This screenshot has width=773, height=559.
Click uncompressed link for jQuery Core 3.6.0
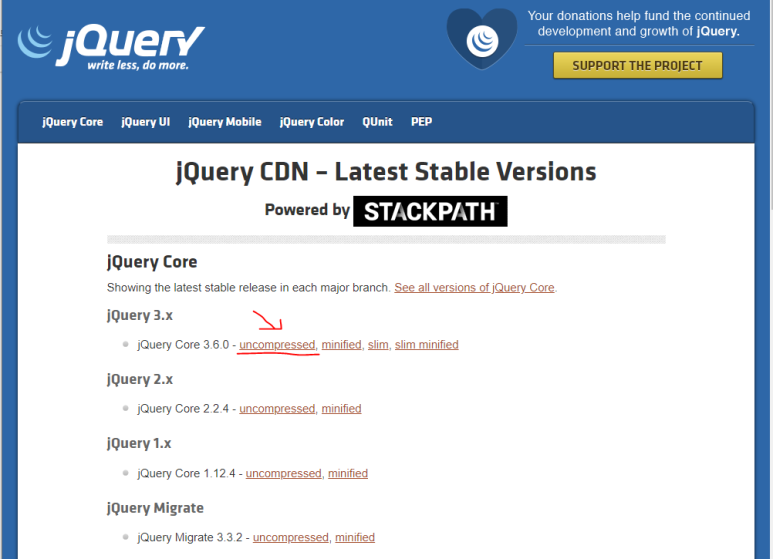tap(277, 345)
